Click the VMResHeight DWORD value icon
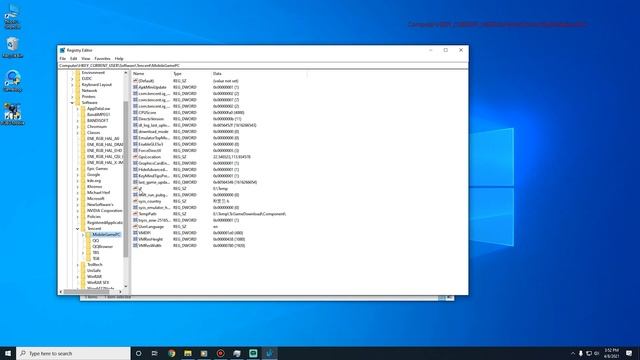640x360 pixels. tap(136, 239)
